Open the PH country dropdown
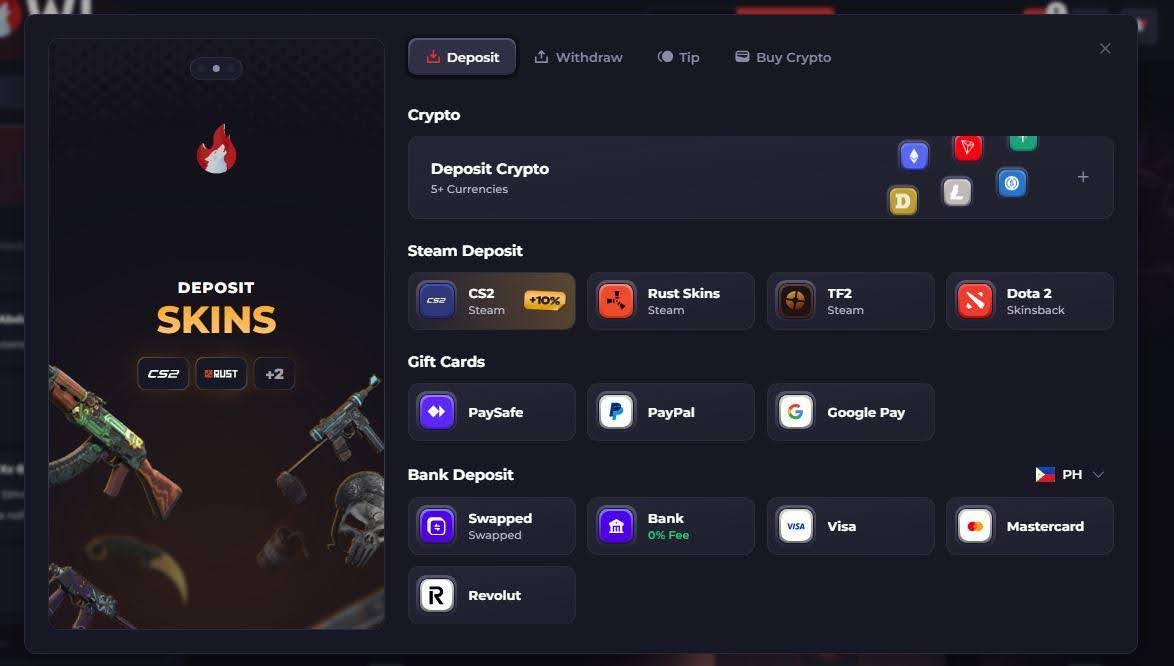 click(x=1070, y=474)
